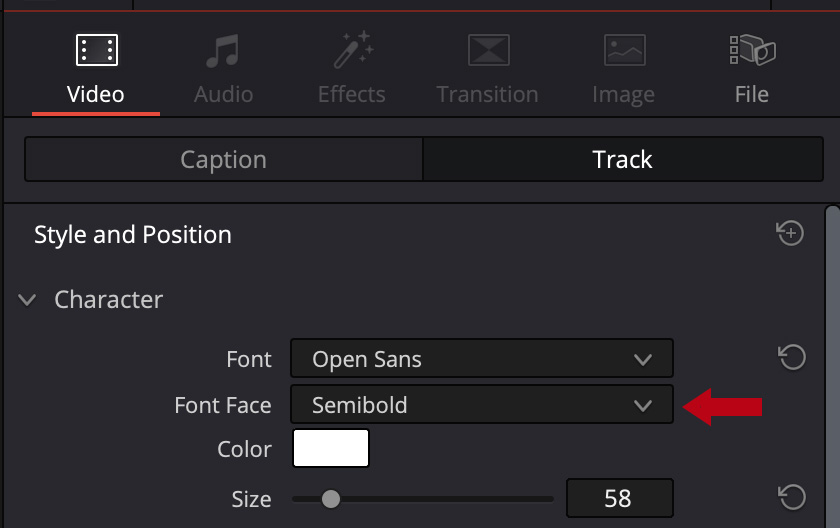Switch to the Track tab
This screenshot has width=840, height=528.
[x=622, y=160]
